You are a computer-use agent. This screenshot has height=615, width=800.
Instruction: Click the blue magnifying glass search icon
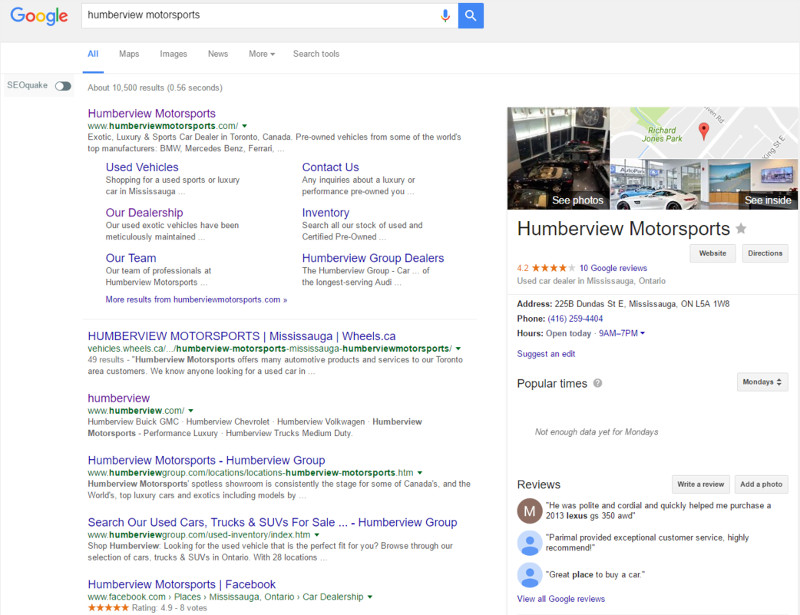470,16
